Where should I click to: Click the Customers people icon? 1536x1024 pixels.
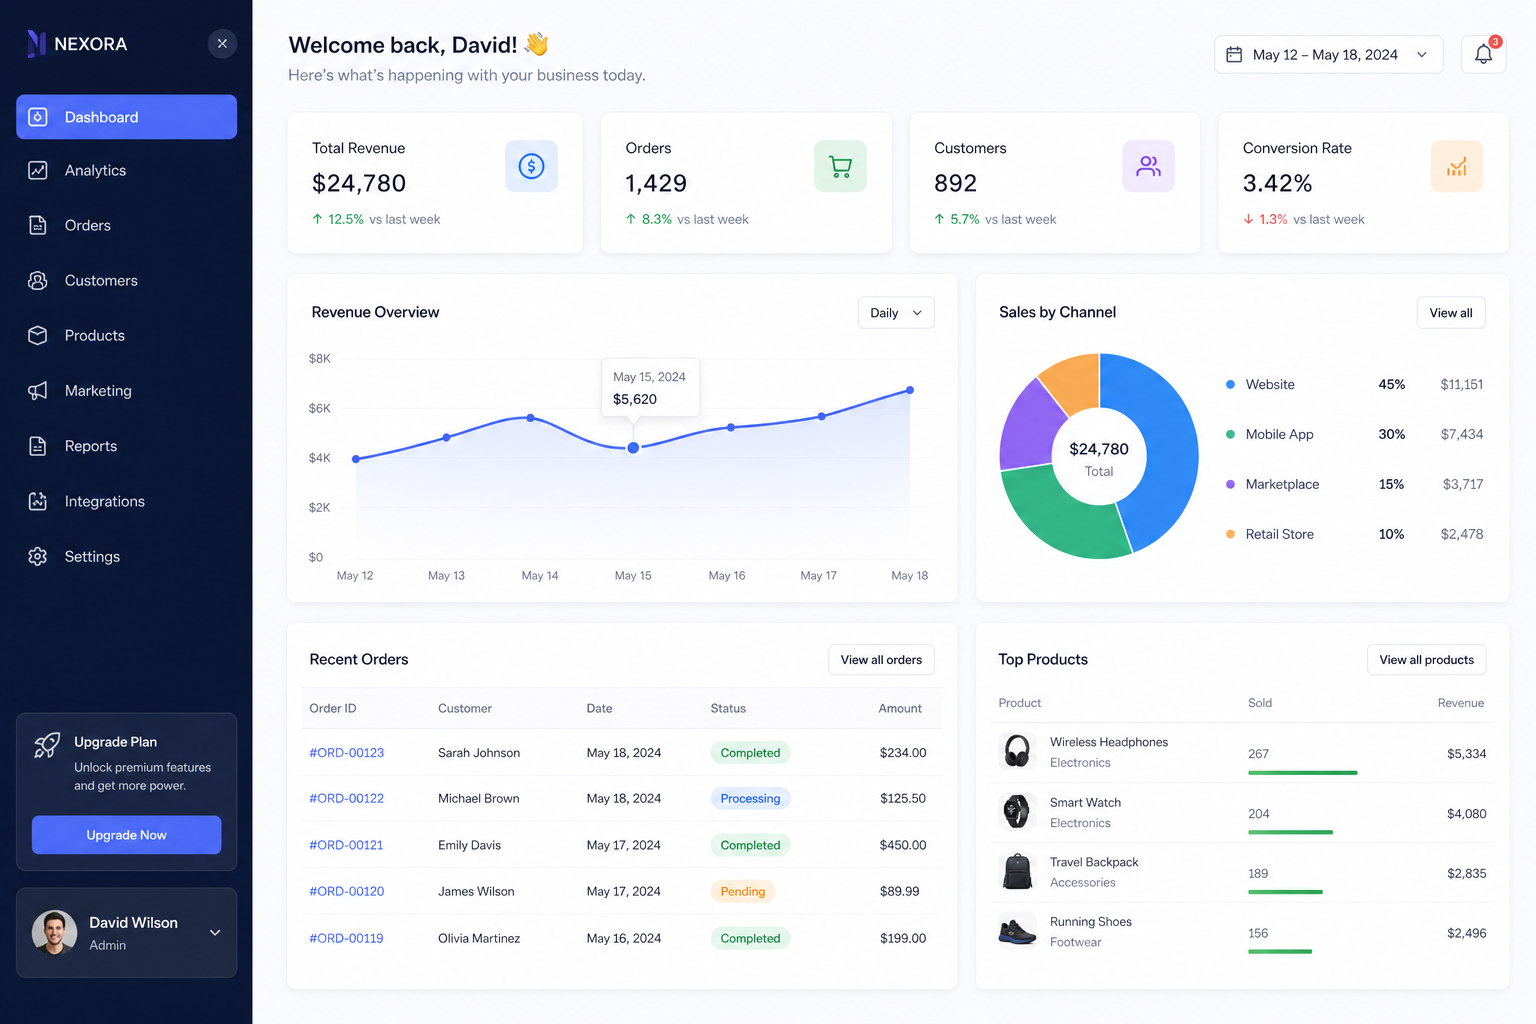(x=1148, y=166)
